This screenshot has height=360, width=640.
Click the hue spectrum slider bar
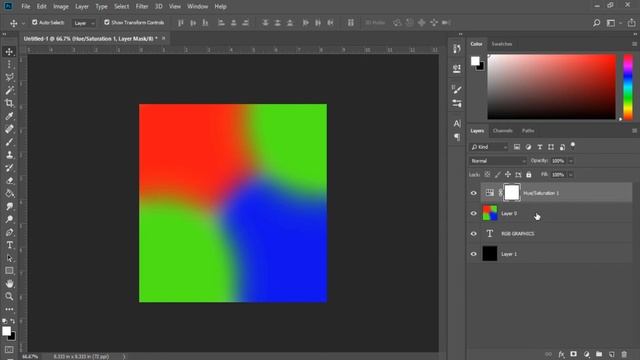628,87
